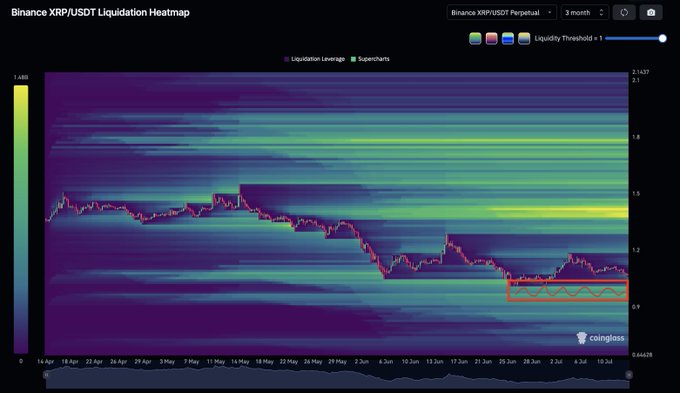Viewport: 680px width, 393px height.
Task: Click the right handle of bottom range selector
Action: (629, 375)
